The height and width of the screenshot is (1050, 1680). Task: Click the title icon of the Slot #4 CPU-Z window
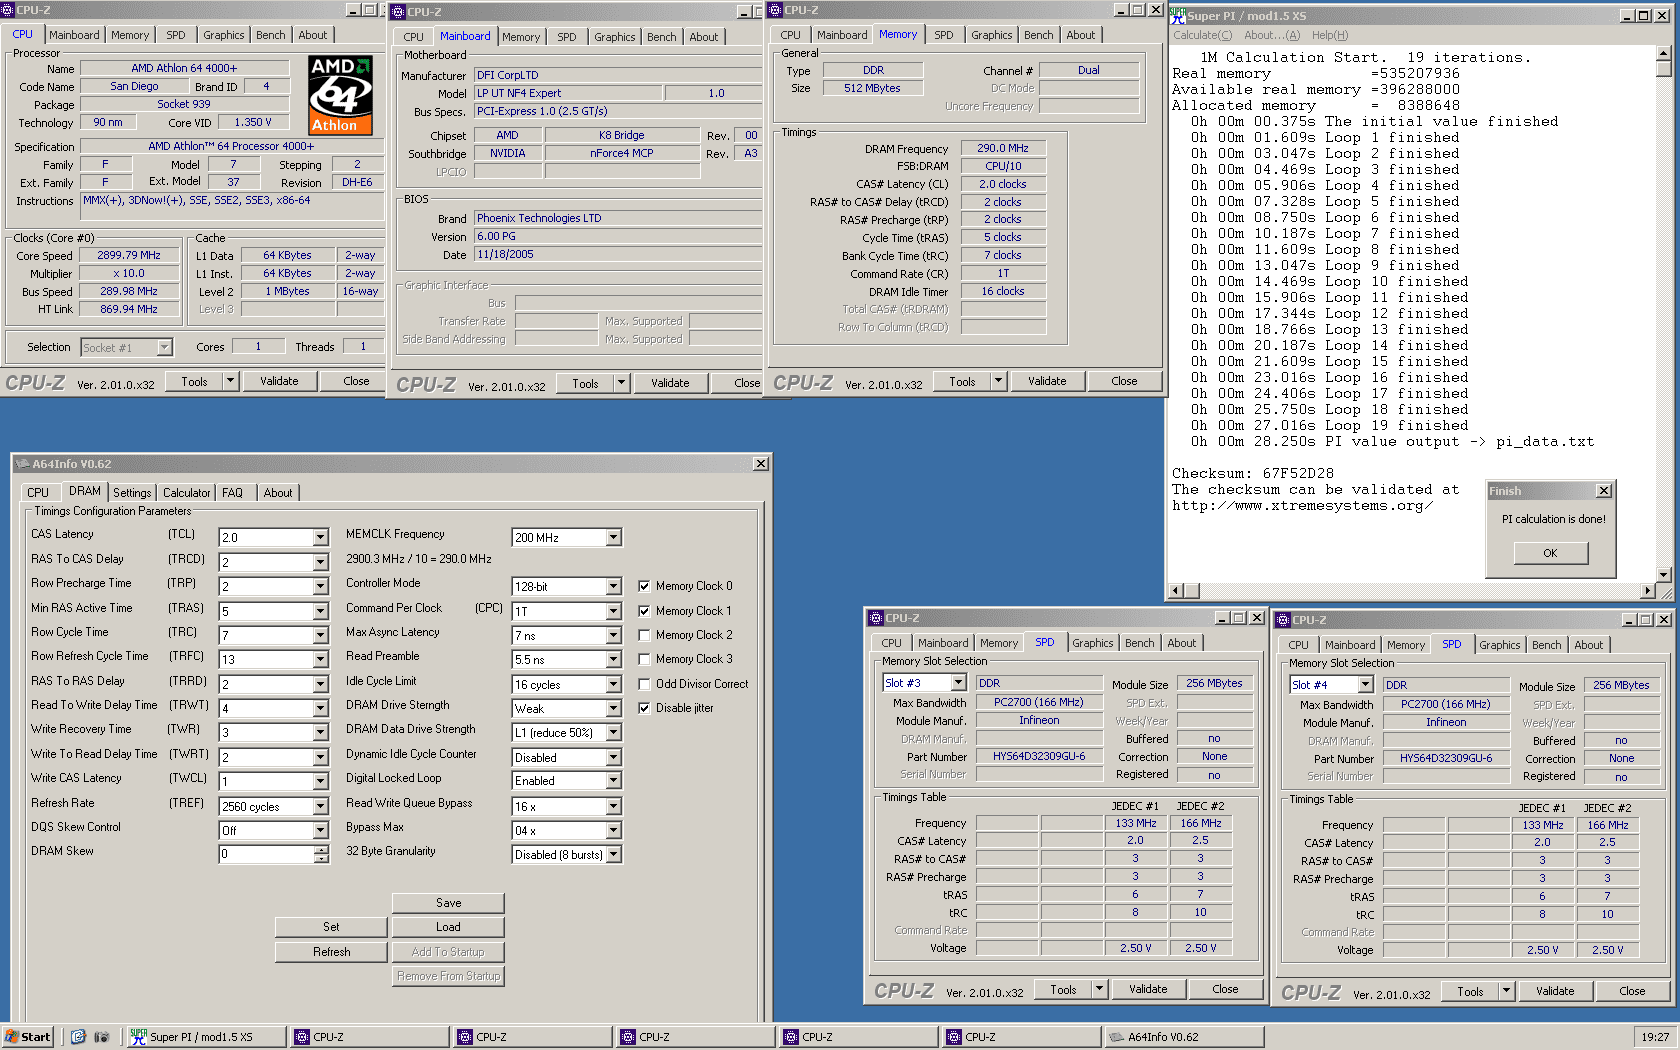point(1283,620)
